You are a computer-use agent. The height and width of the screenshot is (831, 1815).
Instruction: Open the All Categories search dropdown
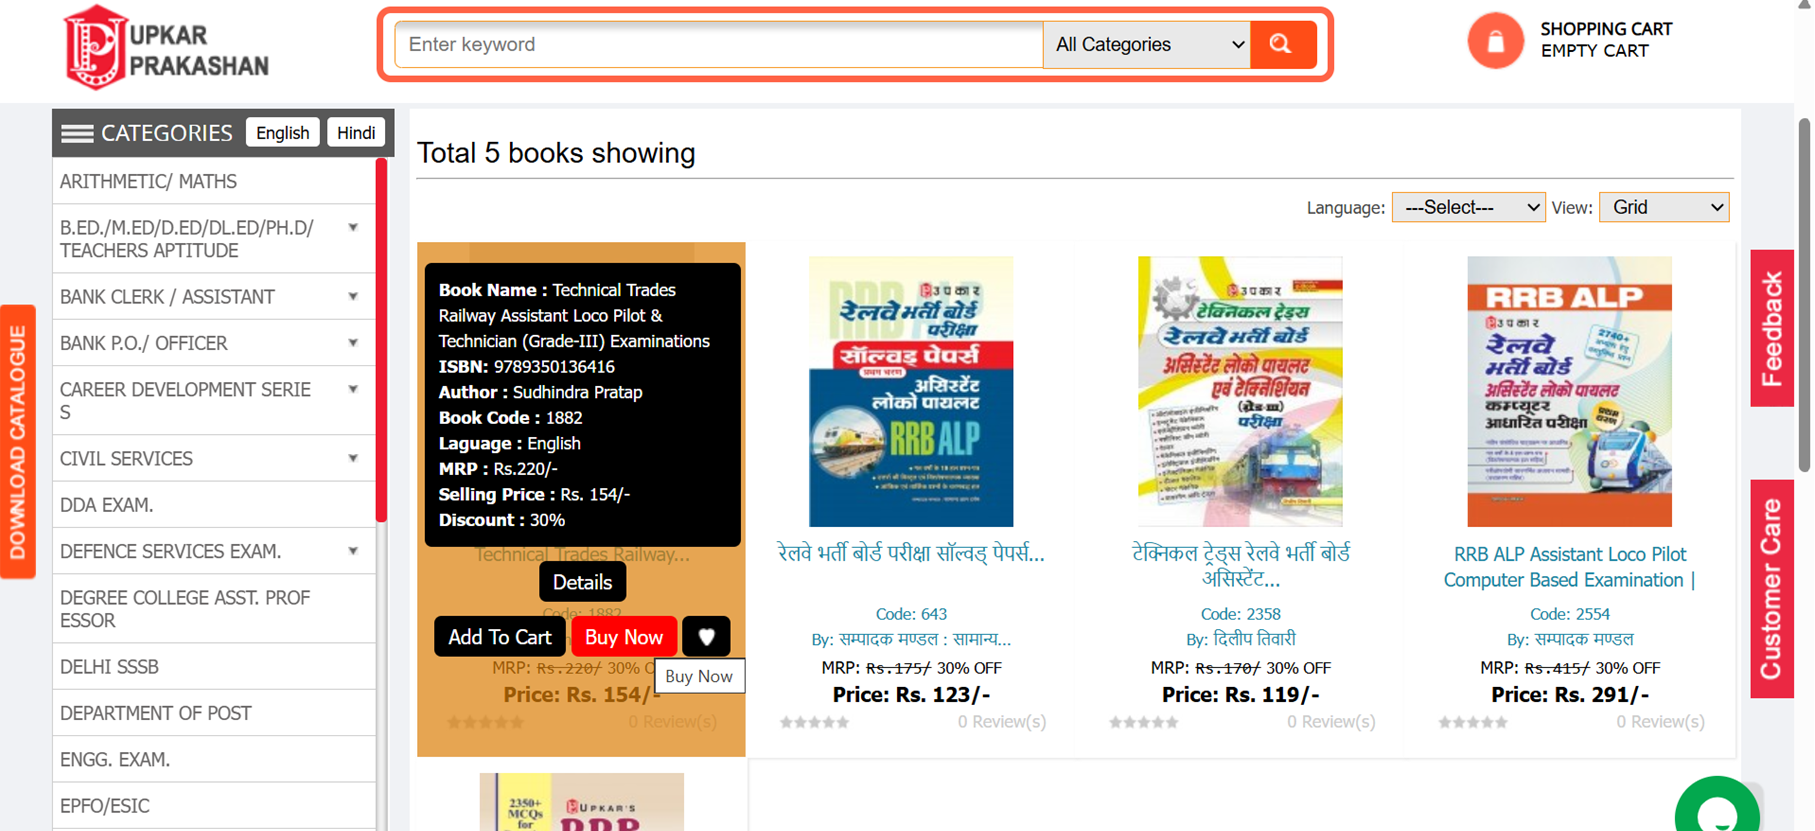(1147, 45)
